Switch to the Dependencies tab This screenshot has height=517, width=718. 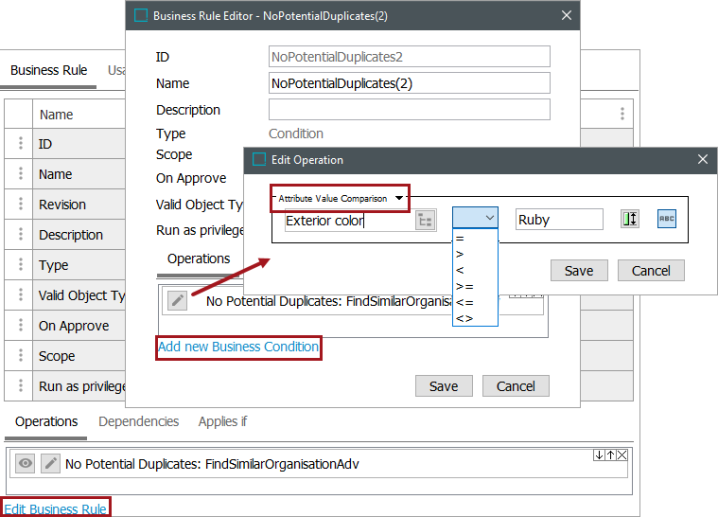coord(139,421)
